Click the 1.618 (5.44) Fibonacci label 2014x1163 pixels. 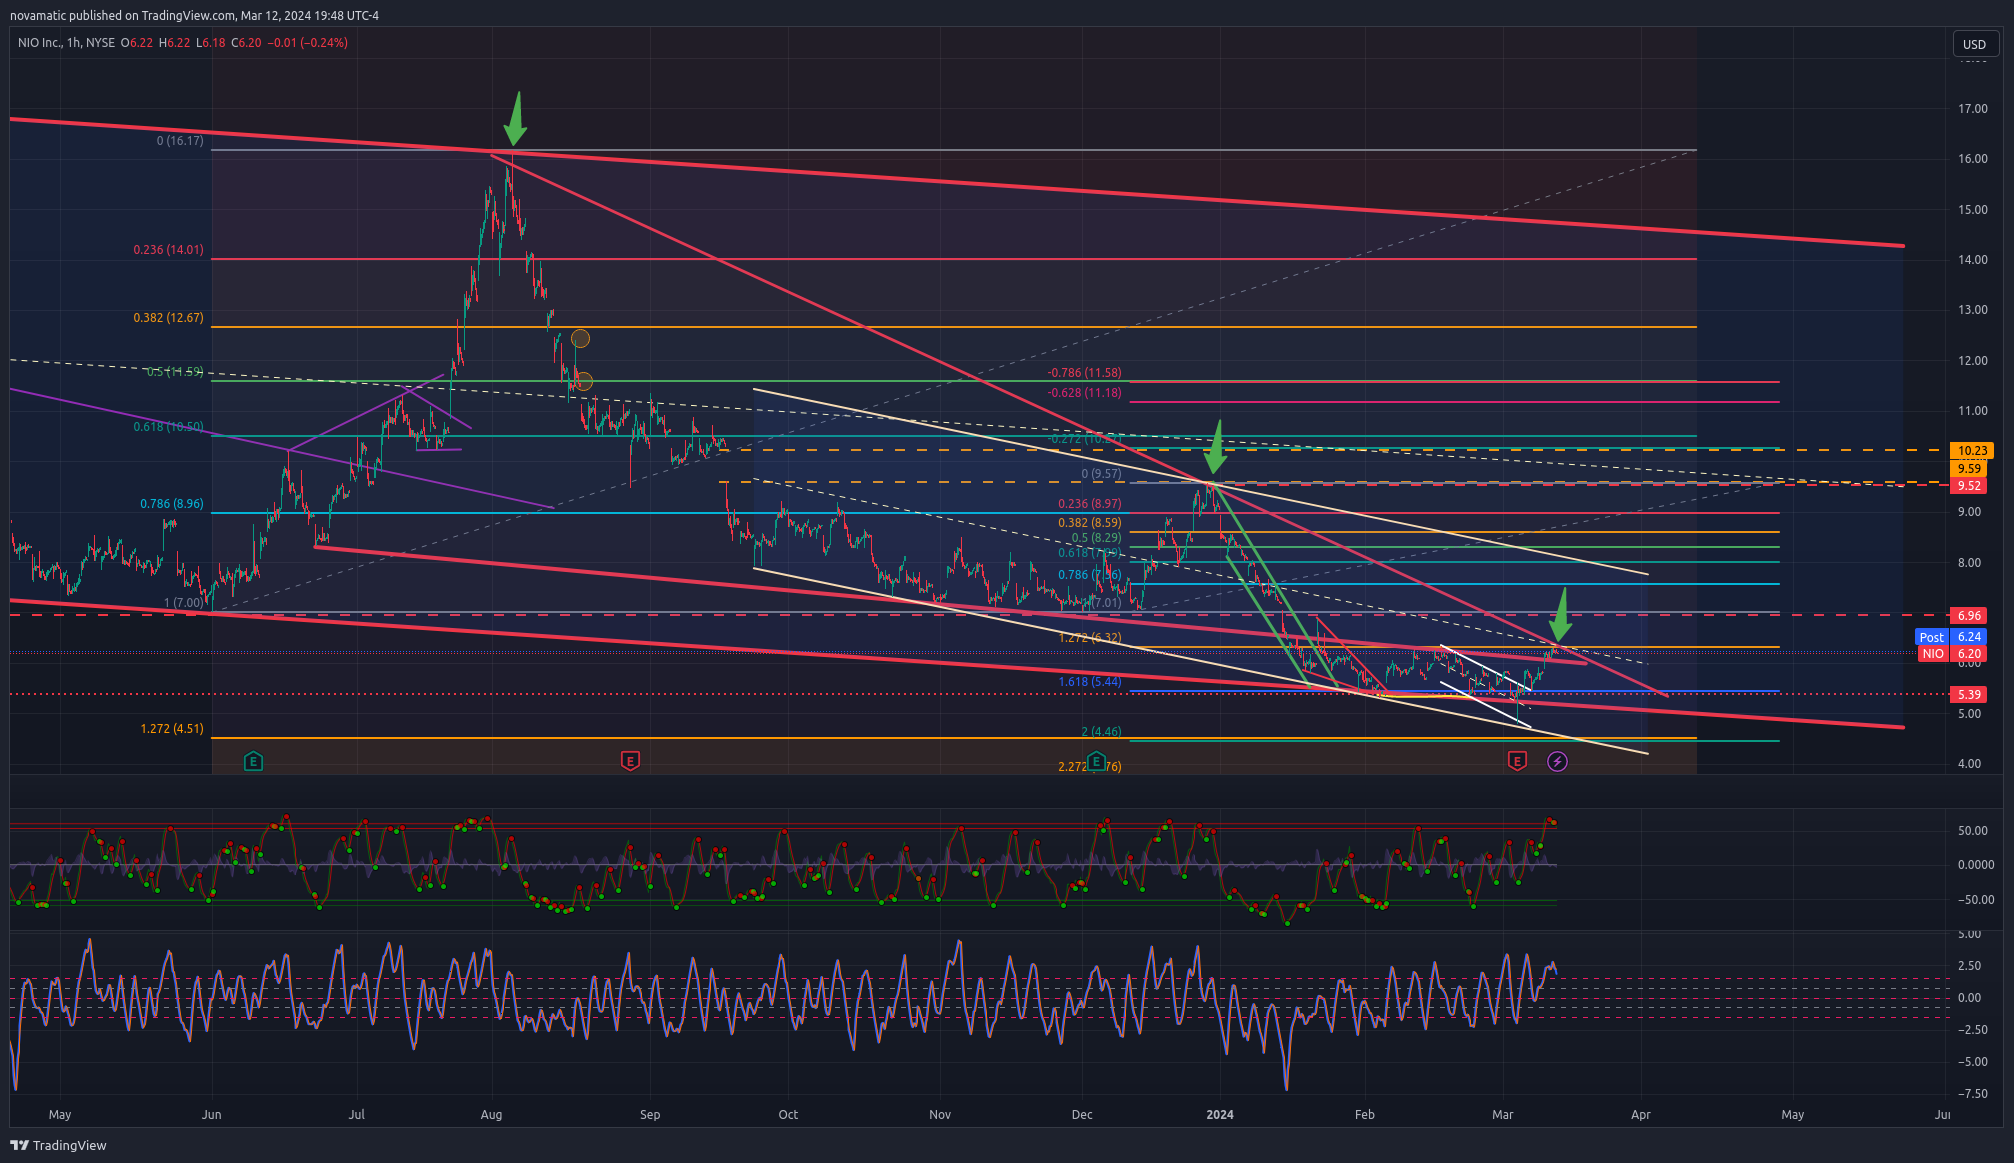[1089, 682]
